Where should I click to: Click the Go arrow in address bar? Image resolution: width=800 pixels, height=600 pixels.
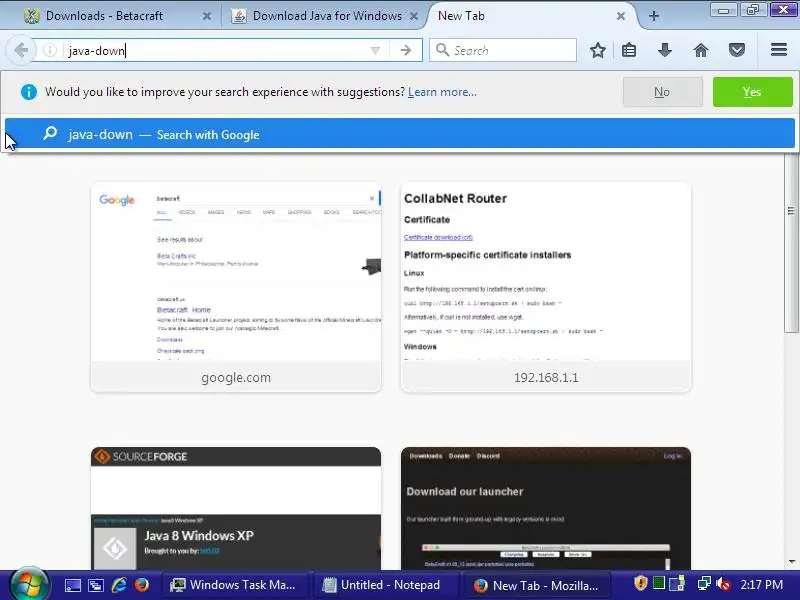click(406, 51)
